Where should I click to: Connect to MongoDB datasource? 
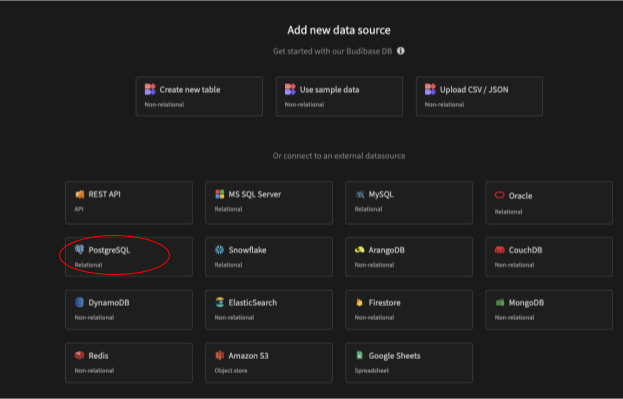(549, 310)
